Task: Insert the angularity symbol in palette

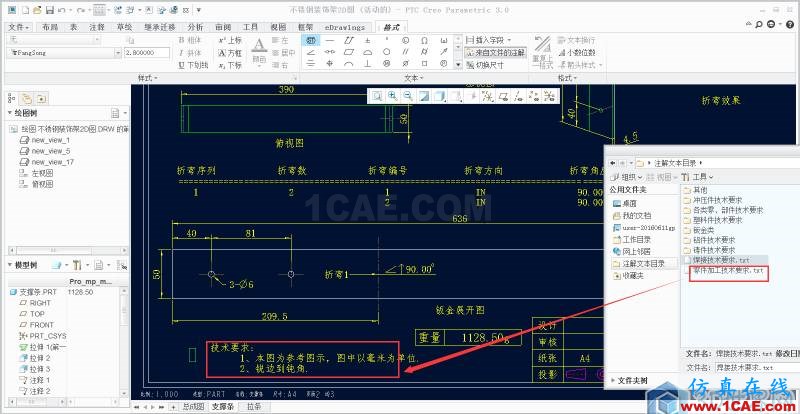Action: tap(311, 52)
